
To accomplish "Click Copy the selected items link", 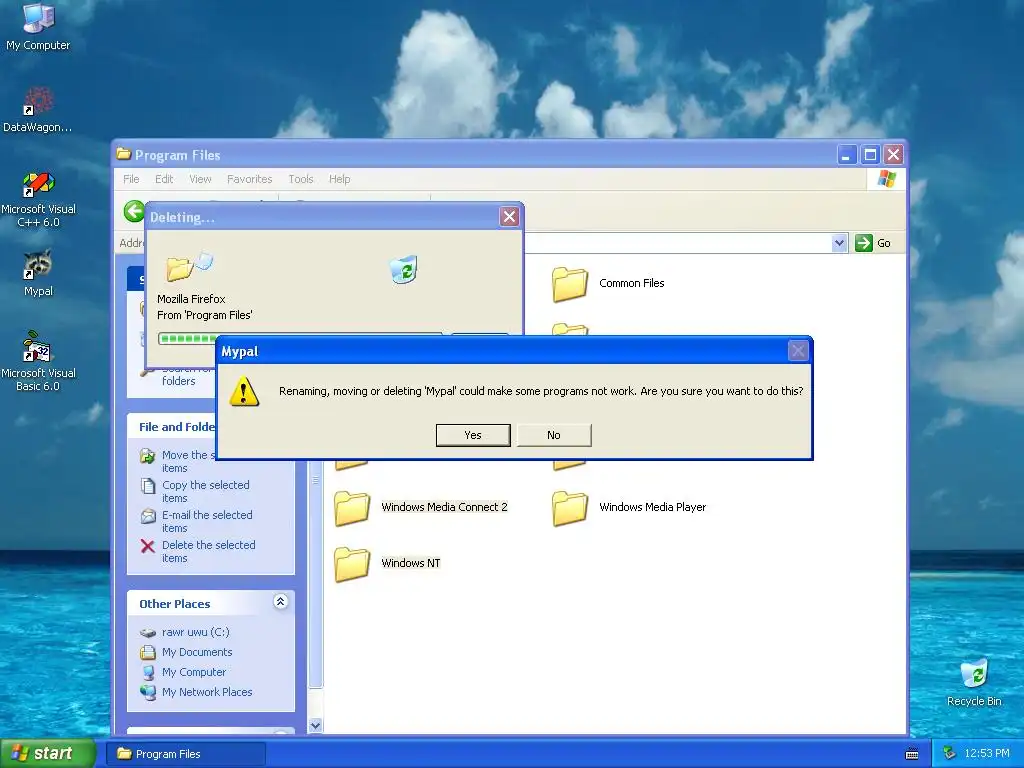I will tap(206, 491).
